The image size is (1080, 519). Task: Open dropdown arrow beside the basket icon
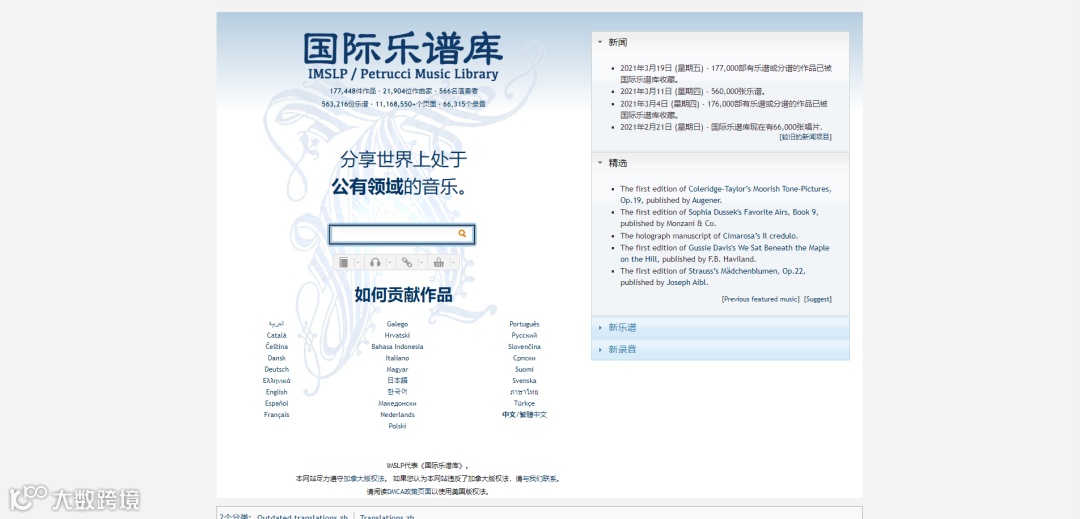point(453,262)
